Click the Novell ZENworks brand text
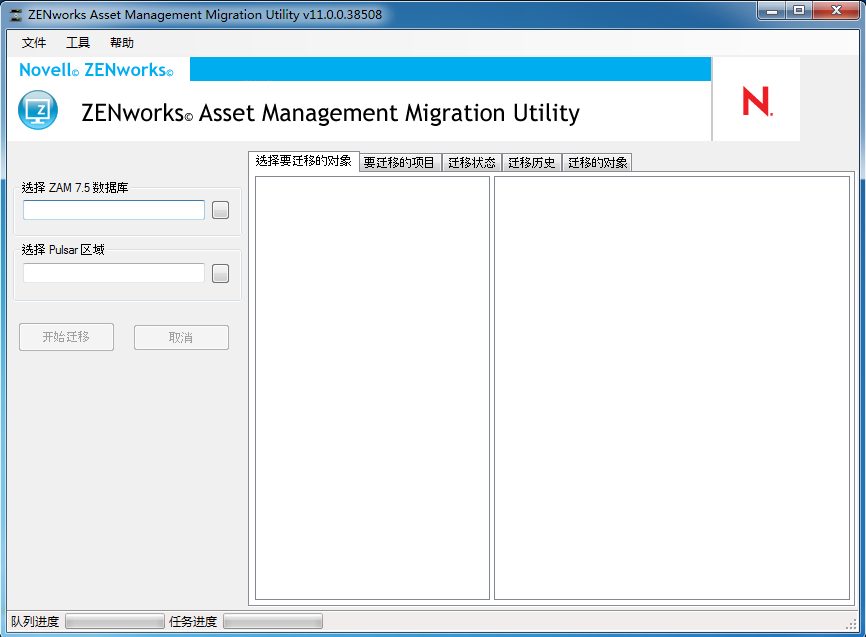This screenshot has height=637, width=866. [x=96, y=70]
